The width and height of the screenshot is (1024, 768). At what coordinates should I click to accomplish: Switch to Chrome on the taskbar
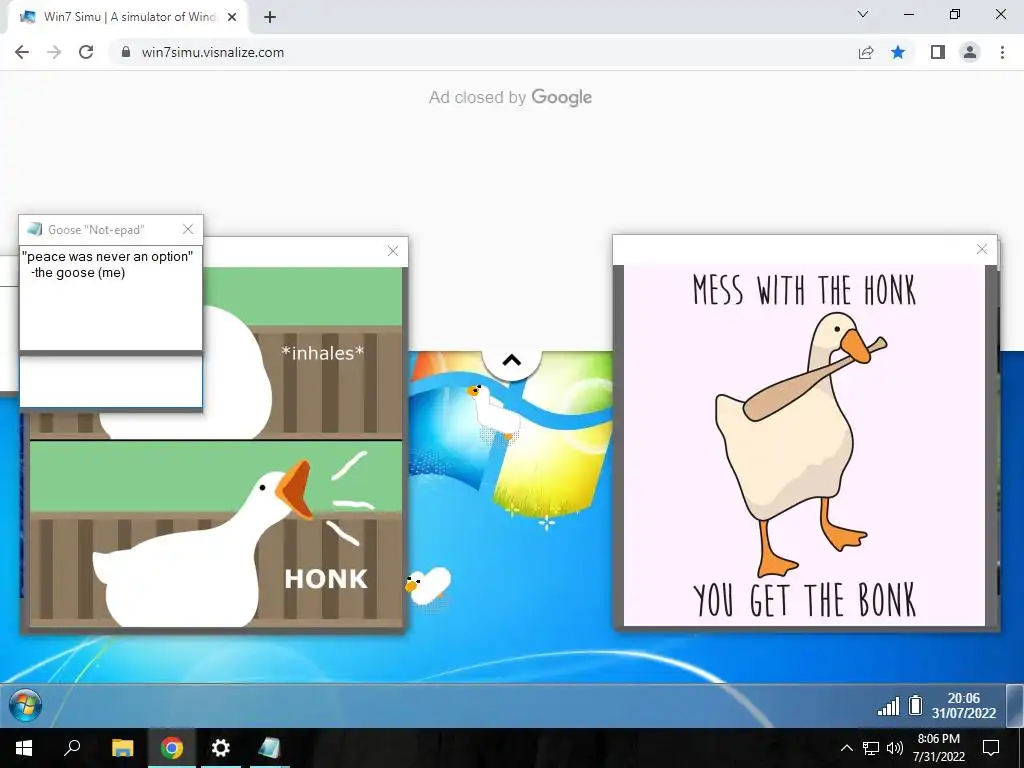tap(172, 748)
